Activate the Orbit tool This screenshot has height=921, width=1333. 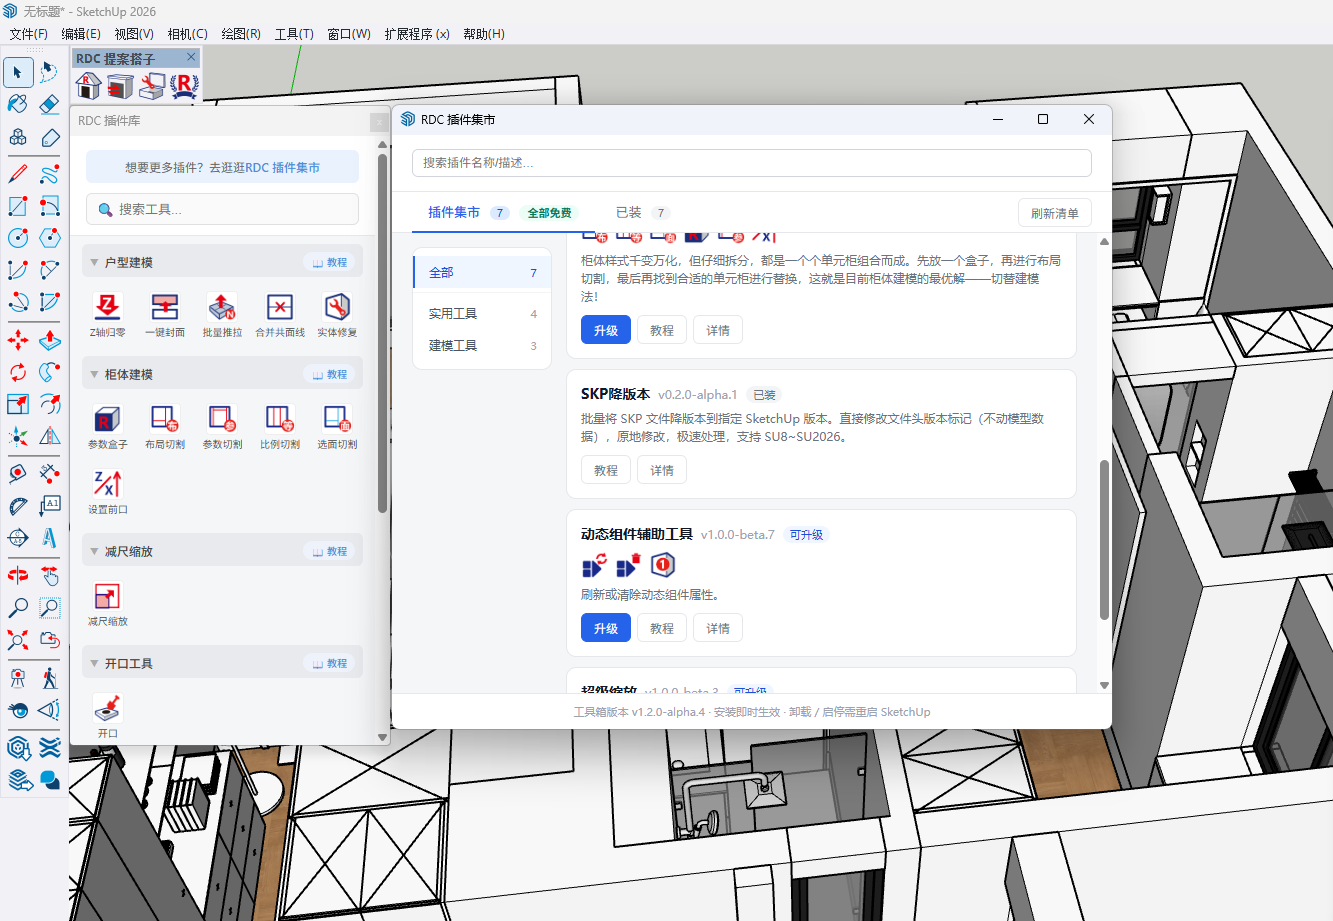tap(18, 575)
